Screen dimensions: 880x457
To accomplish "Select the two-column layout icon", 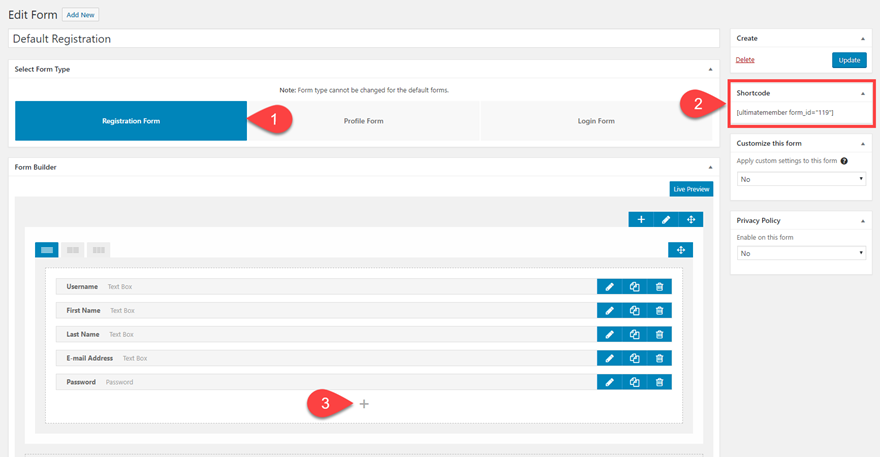I will [73, 250].
